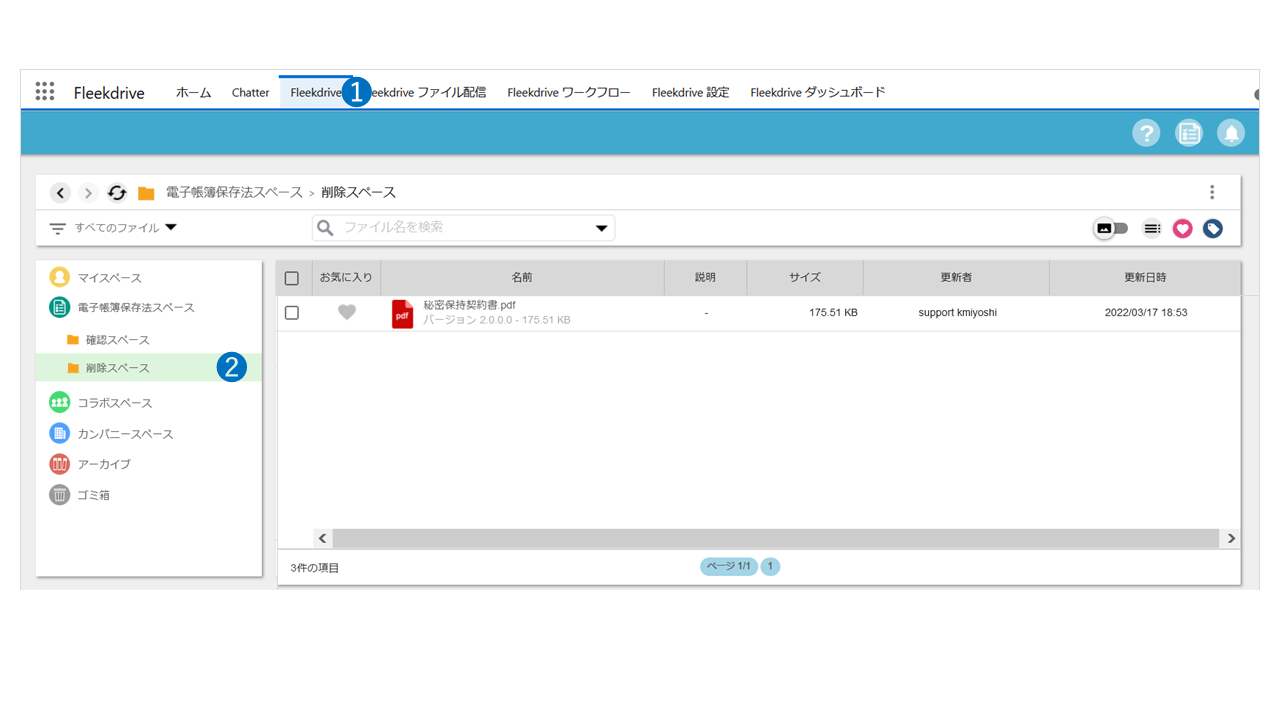
Task: Open the 秘密保持契約書.pdf file name
Action: [x=469, y=305]
